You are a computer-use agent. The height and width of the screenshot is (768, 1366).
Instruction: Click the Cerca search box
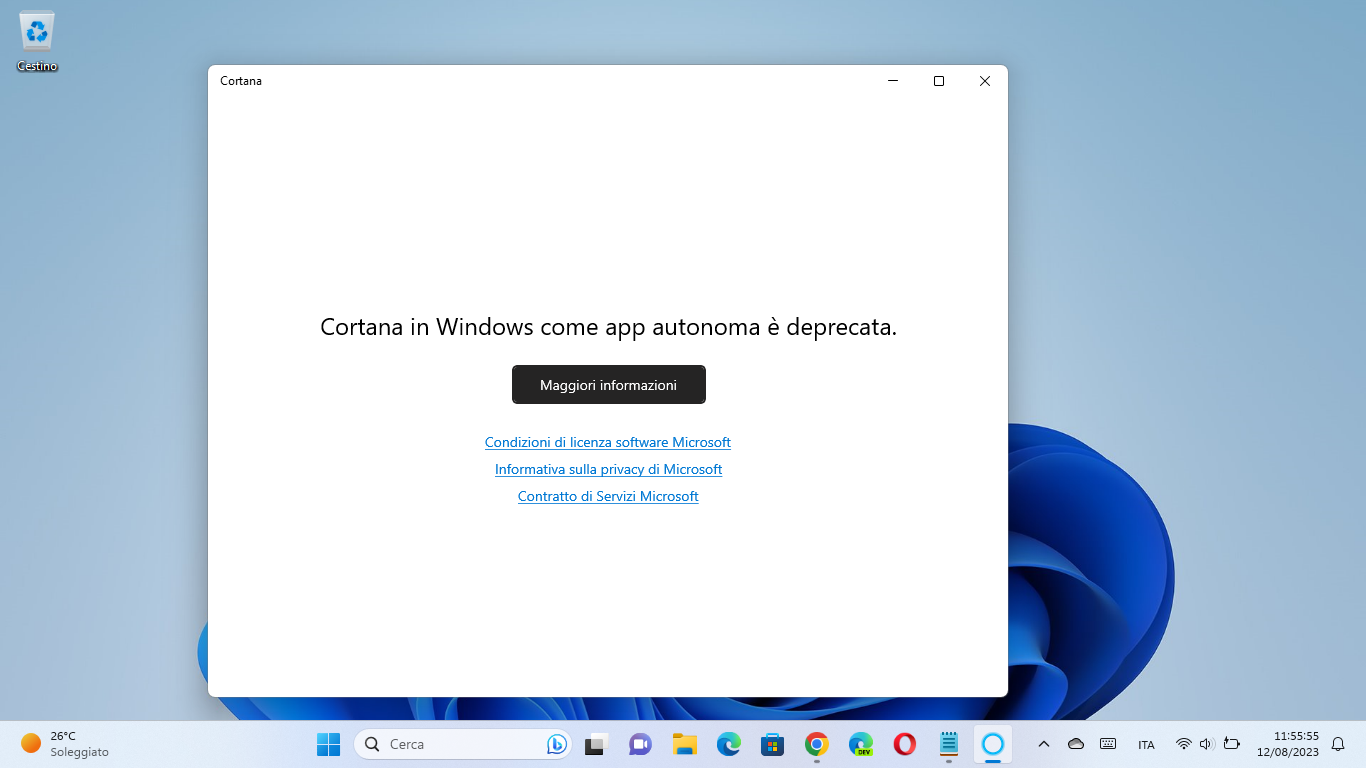pyautogui.click(x=462, y=744)
